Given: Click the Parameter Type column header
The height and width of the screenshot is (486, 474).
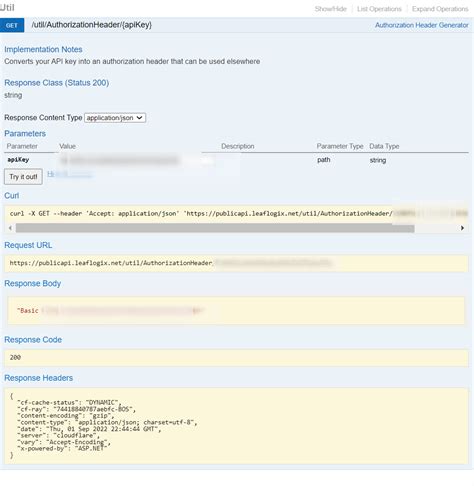Looking at the screenshot, I should [x=340, y=146].
